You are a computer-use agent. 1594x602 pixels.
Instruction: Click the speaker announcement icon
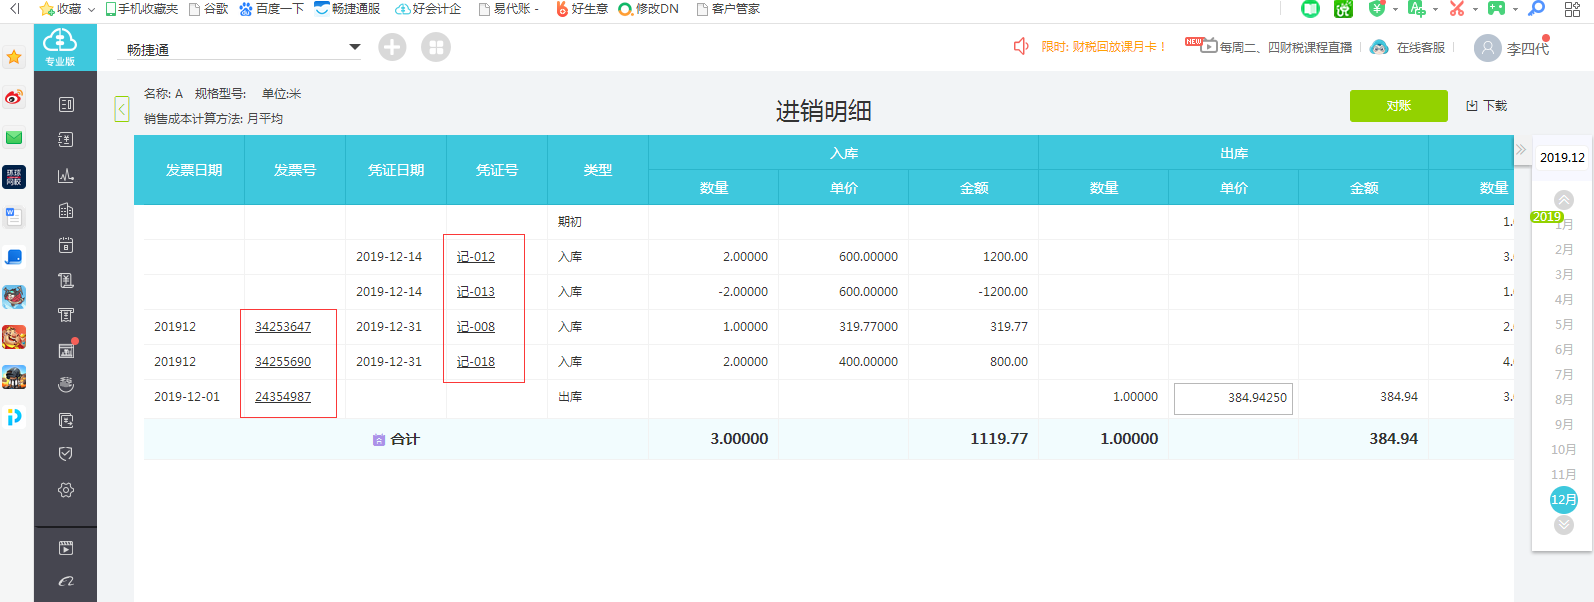1021,47
